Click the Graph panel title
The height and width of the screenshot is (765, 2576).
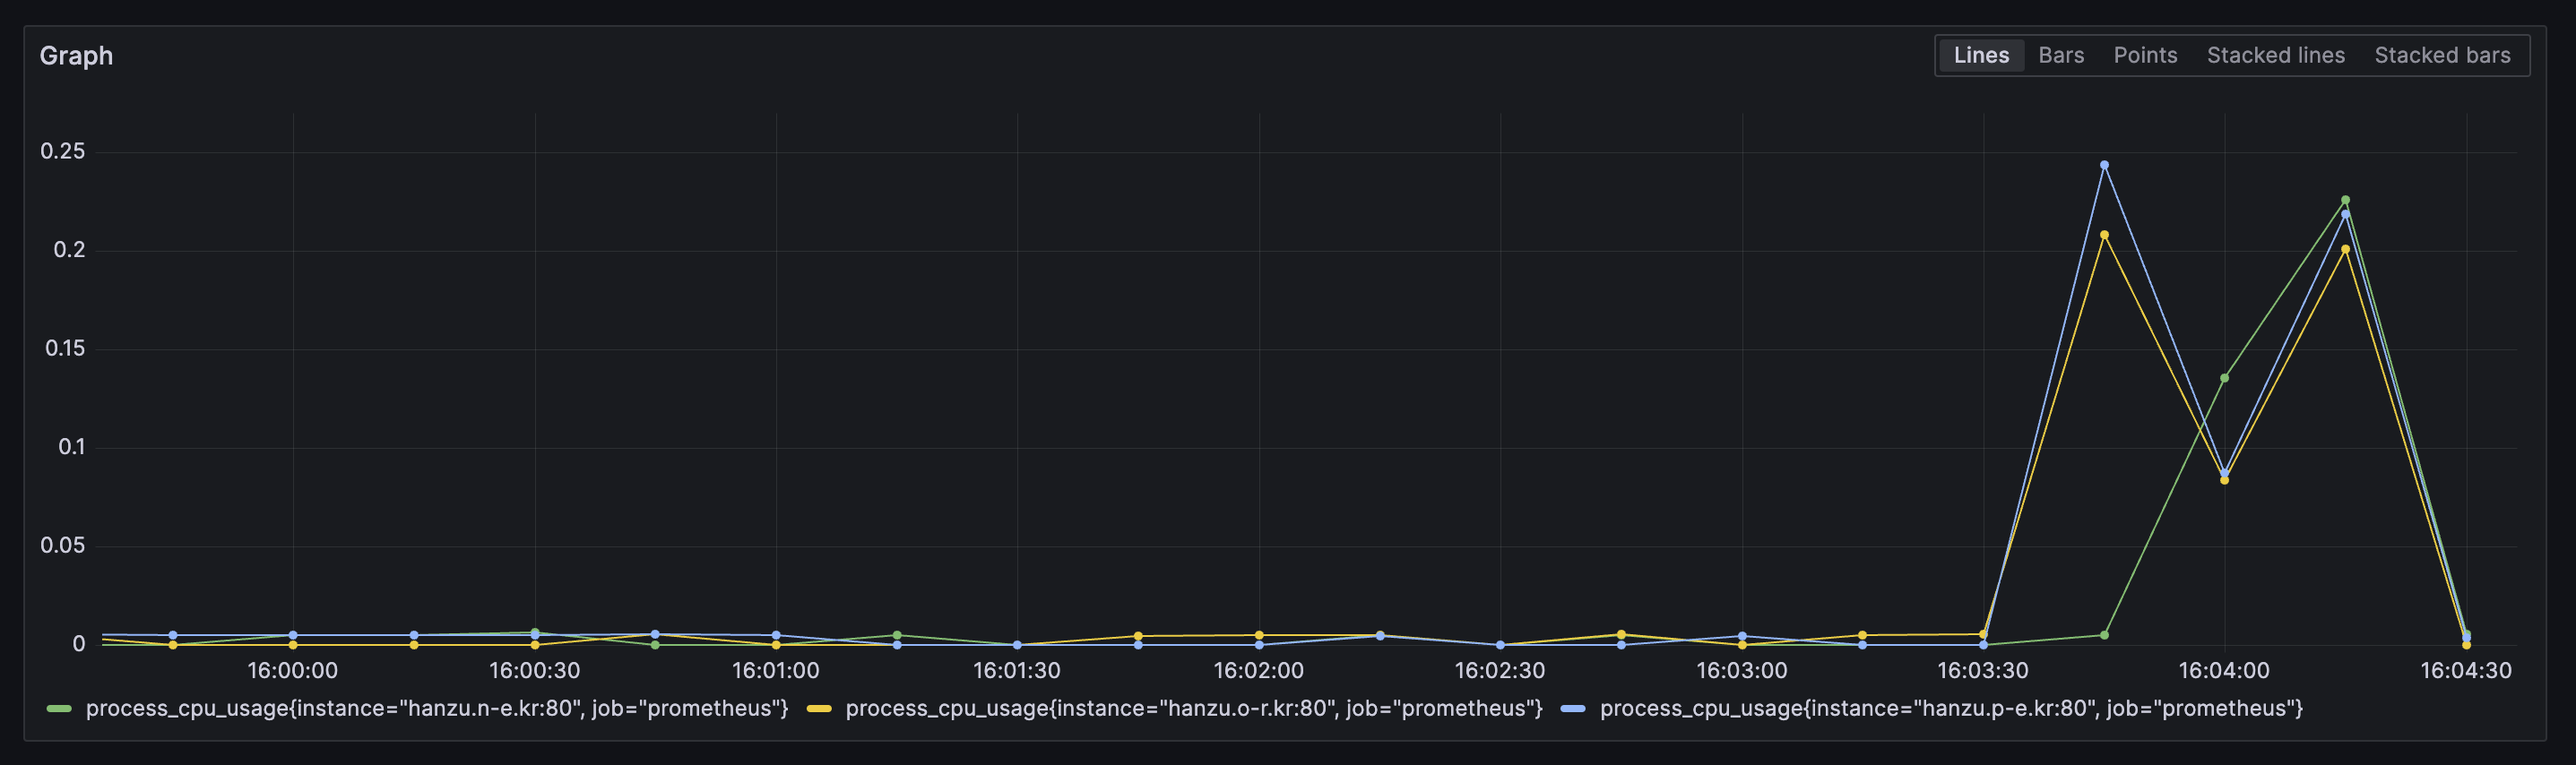(76, 56)
